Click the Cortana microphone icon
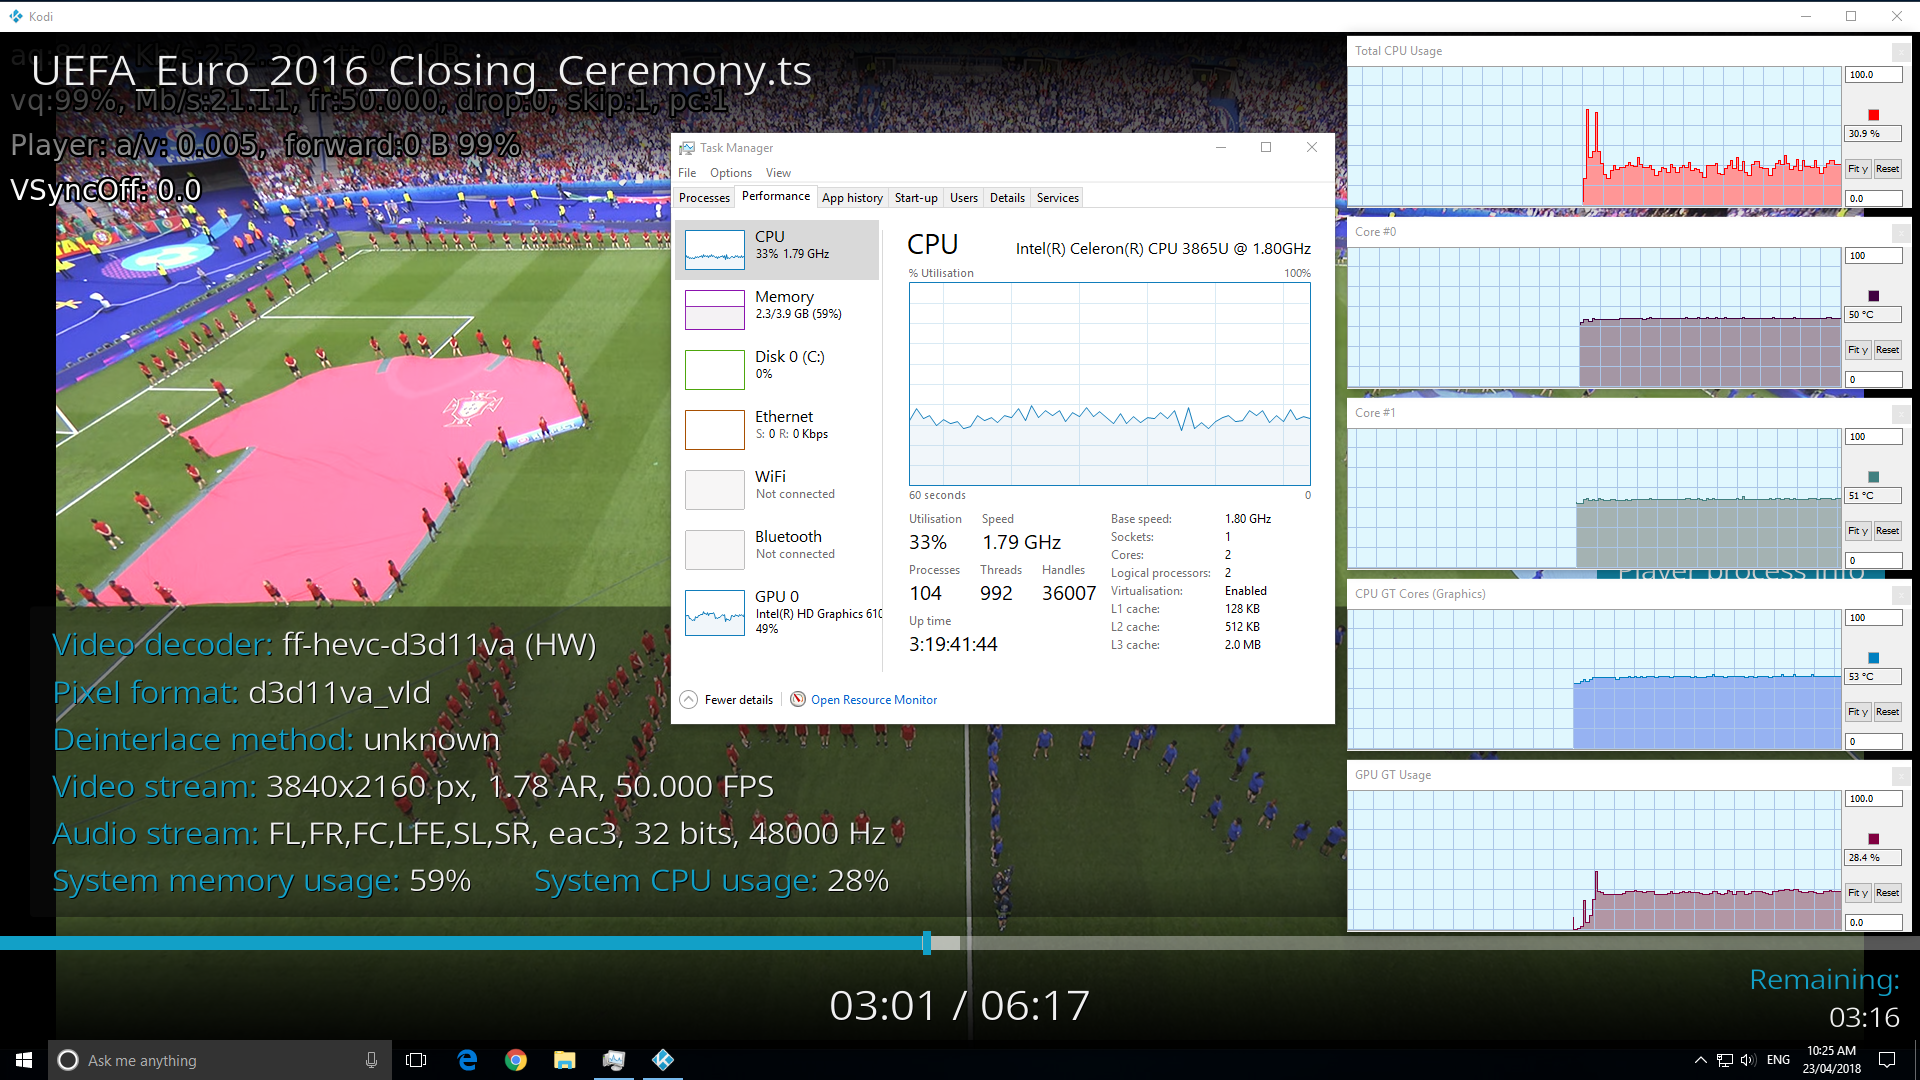This screenshot has width=1920, height=1080. tap(371, 1060)
